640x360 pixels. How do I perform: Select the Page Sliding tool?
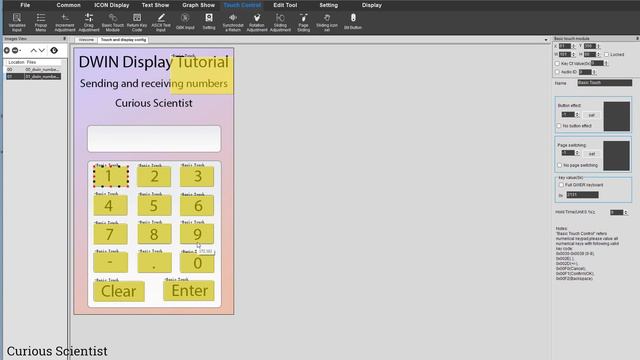(304, 22)
